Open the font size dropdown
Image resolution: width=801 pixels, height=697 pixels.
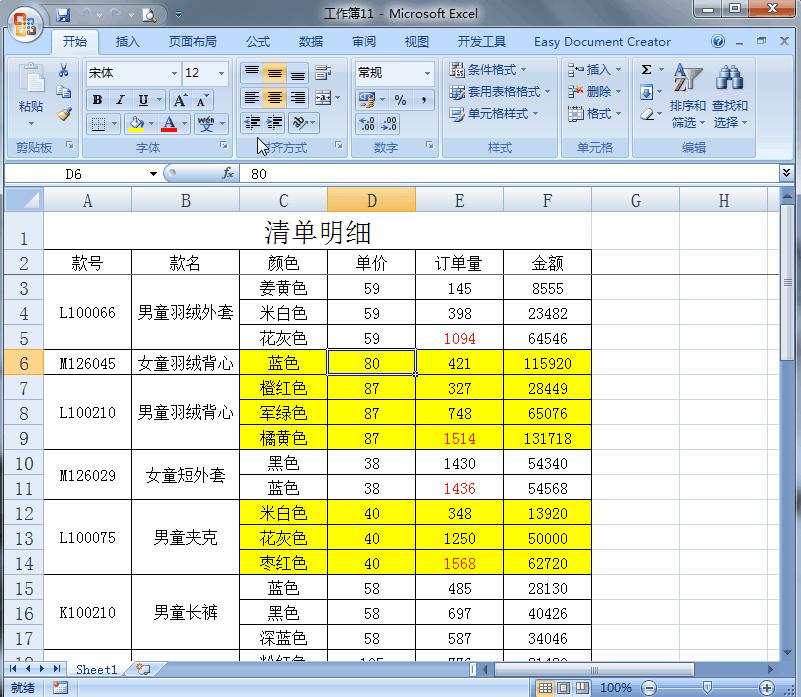[220, 73]
